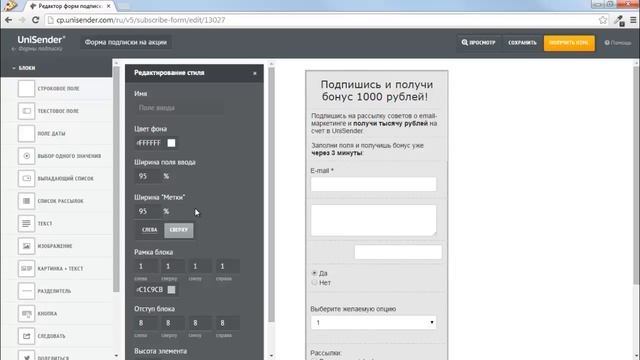Click the #C1C9CB border color value
This screenshot has width=640, height=360.
click(149, 289)
